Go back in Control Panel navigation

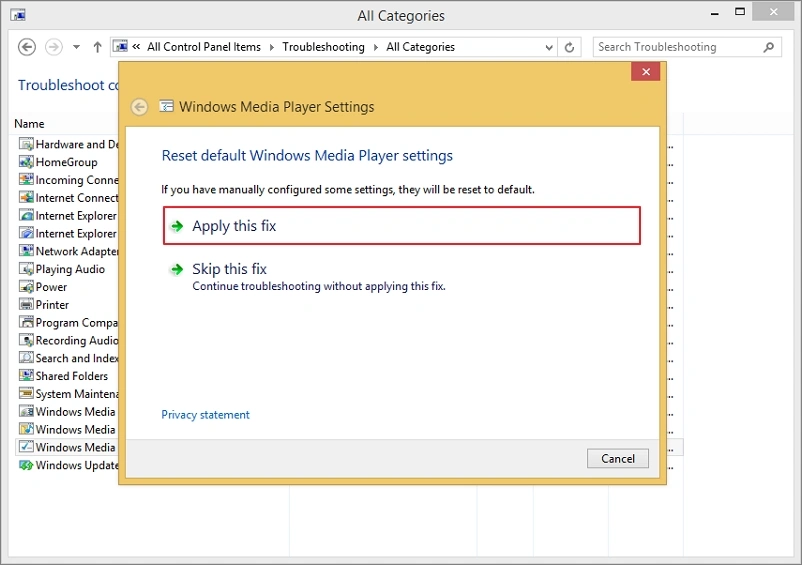tap(27, 47)
